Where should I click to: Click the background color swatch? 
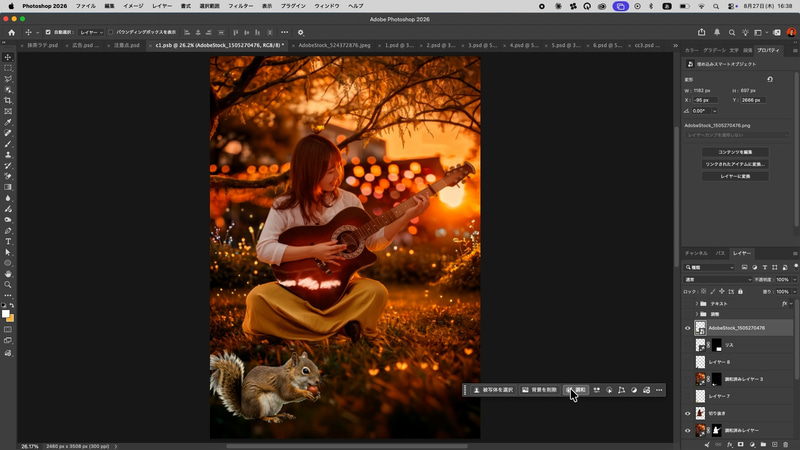(x=11, y=319)
